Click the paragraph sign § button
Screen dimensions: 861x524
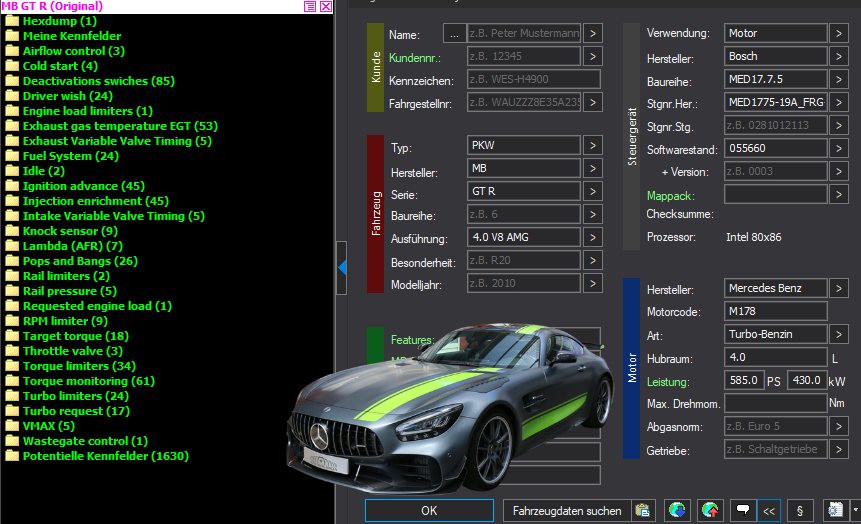coord(800,510)
